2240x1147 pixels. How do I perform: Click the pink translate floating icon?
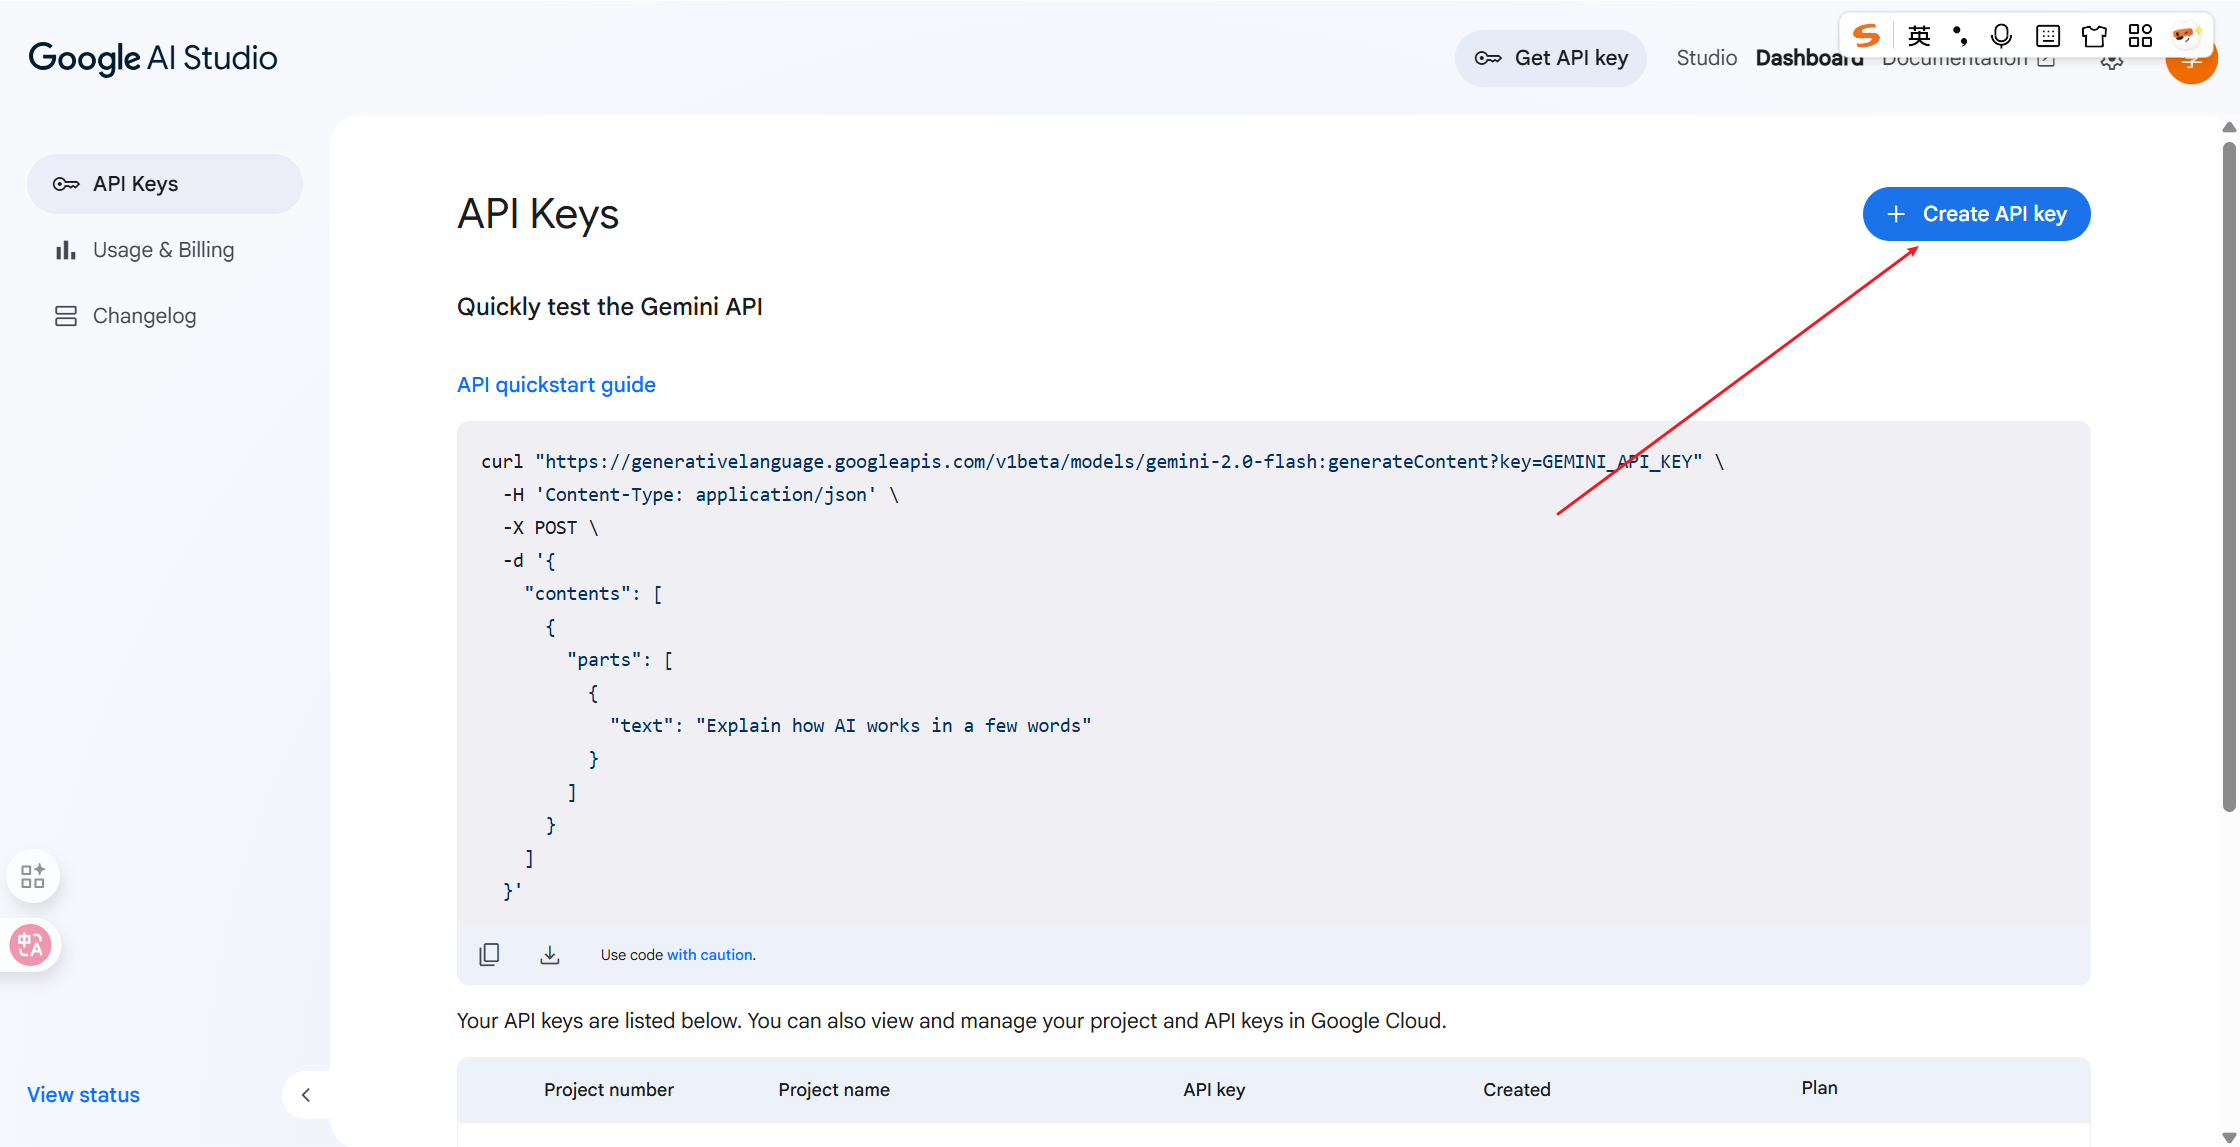(x=30, y=944)
